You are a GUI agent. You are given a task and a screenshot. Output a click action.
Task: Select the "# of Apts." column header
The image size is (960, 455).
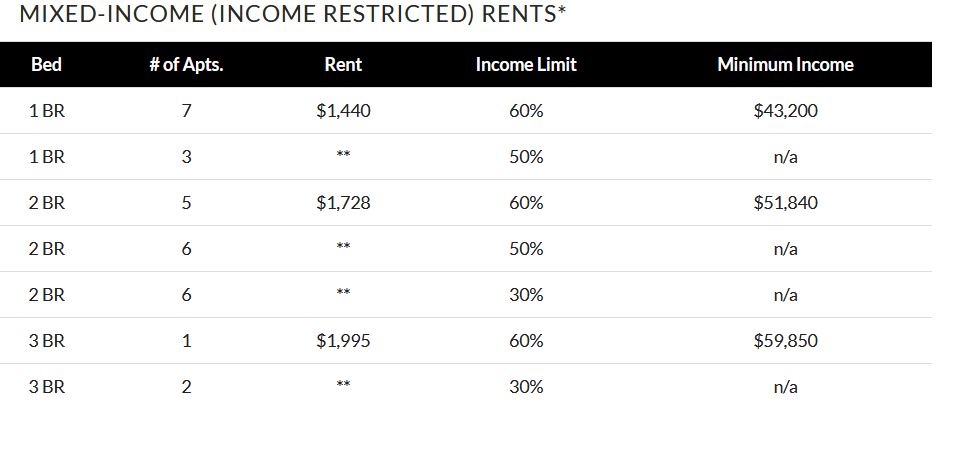(186, 65)
